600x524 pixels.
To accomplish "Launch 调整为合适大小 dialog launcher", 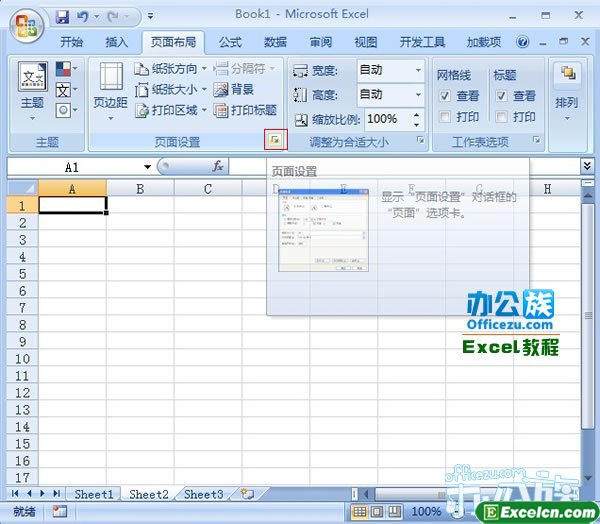I will (420, 140).
